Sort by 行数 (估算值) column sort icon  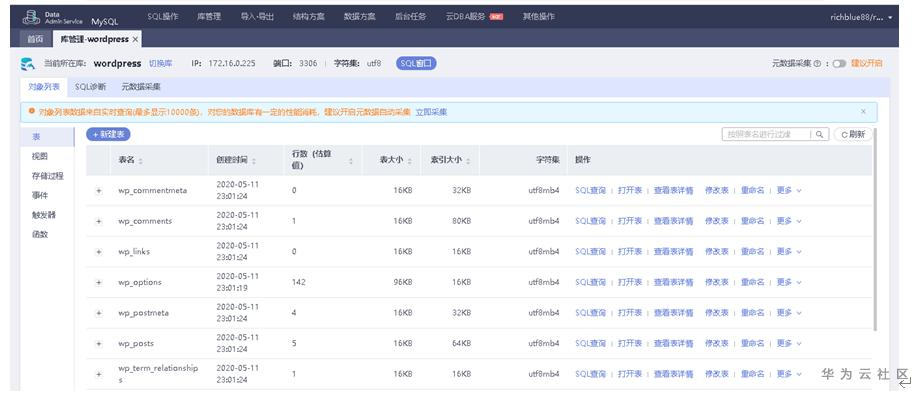coord(350,161)
